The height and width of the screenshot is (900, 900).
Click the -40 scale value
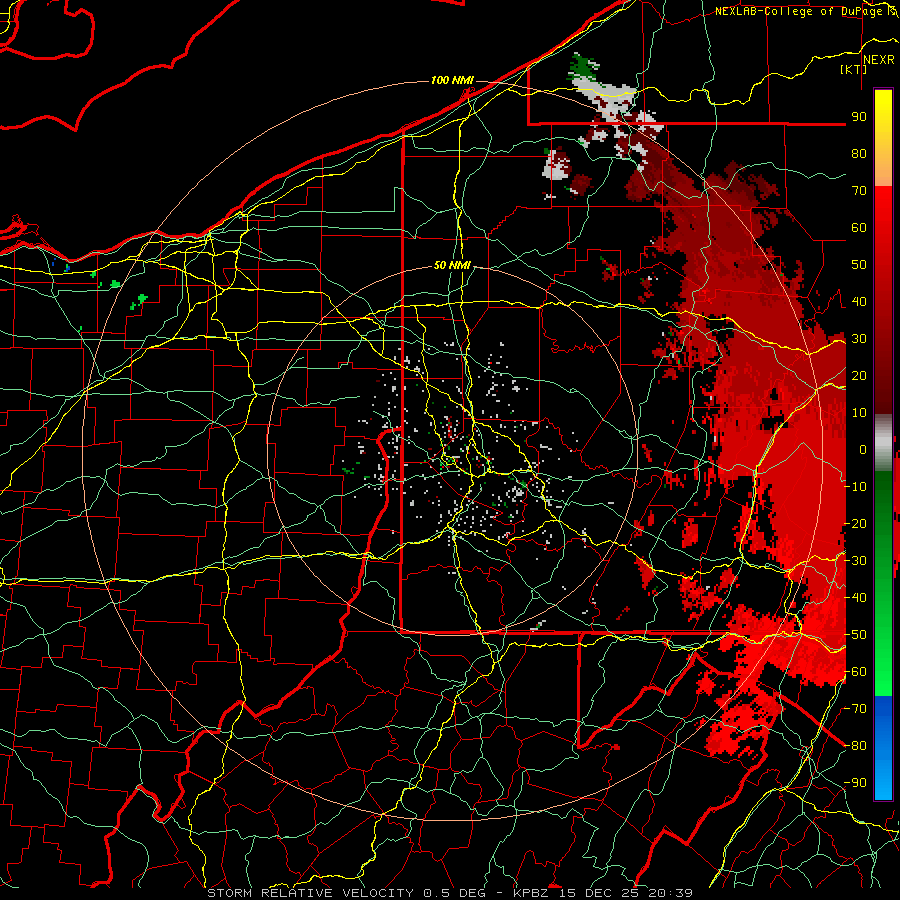pos(856,598)
